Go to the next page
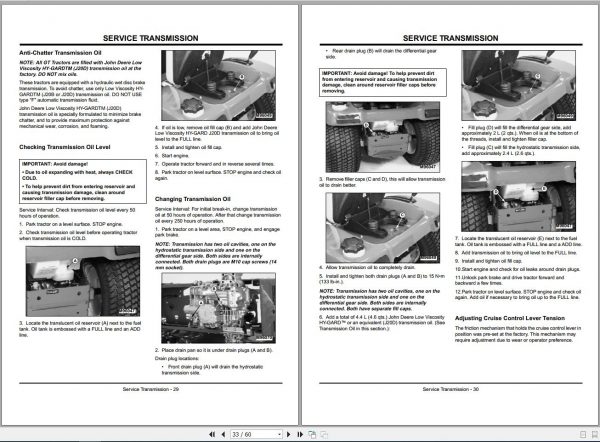600x442 pixels. [x=289, y=434]
